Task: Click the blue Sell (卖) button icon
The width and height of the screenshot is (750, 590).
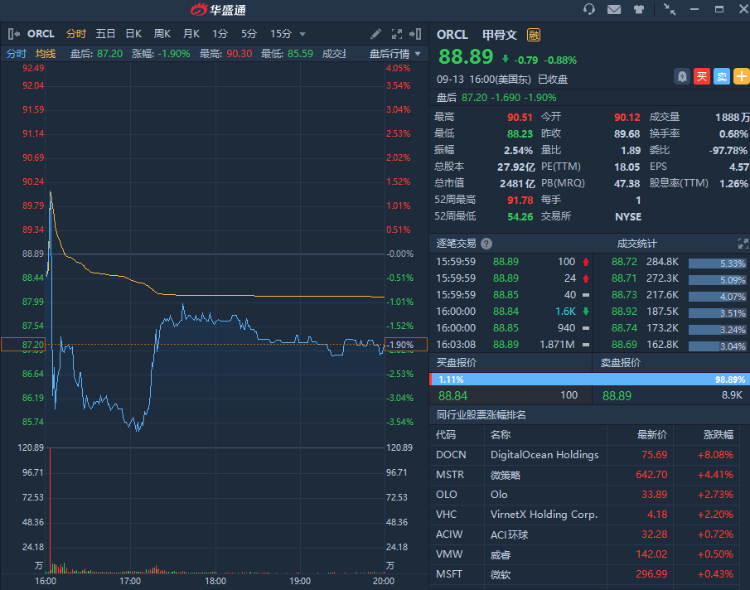Action: point(721,76)
